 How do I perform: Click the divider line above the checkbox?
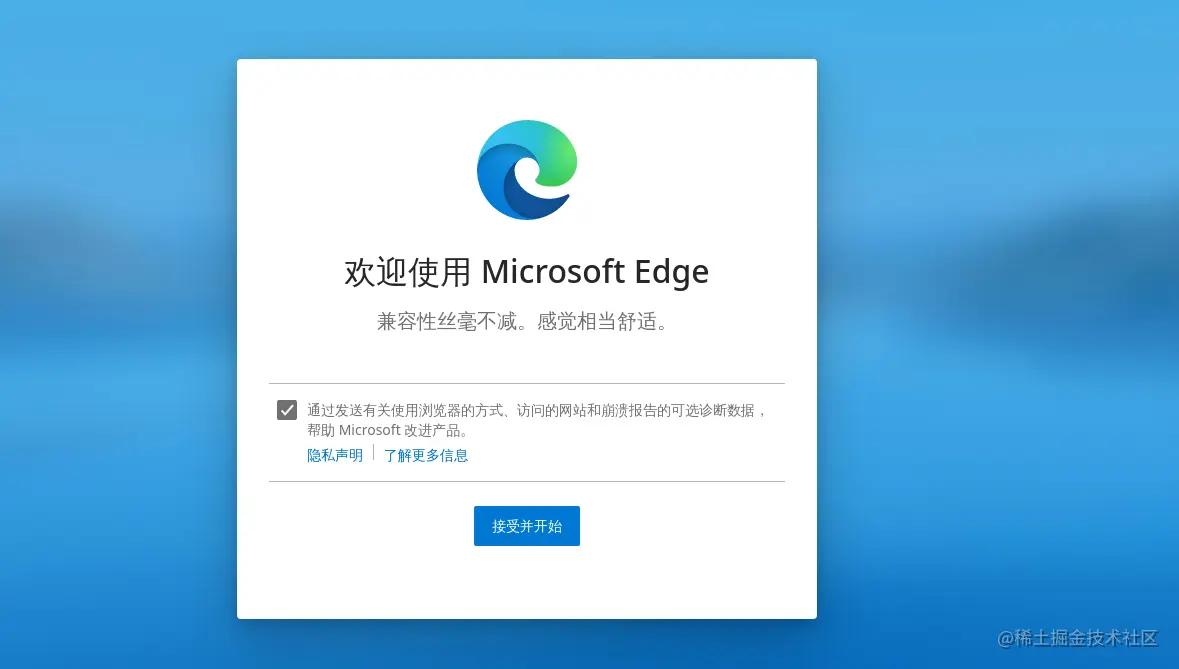527,383
